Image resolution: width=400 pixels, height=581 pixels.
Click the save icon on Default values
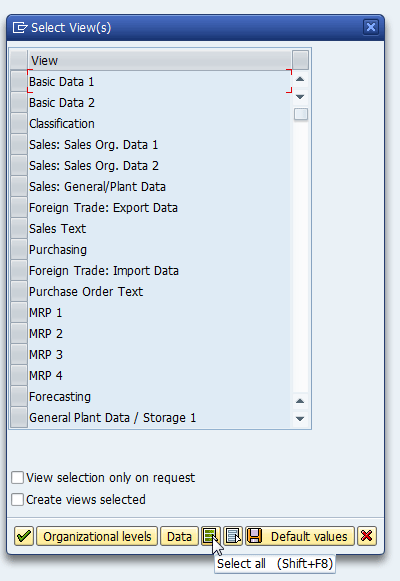click(255, 536)
